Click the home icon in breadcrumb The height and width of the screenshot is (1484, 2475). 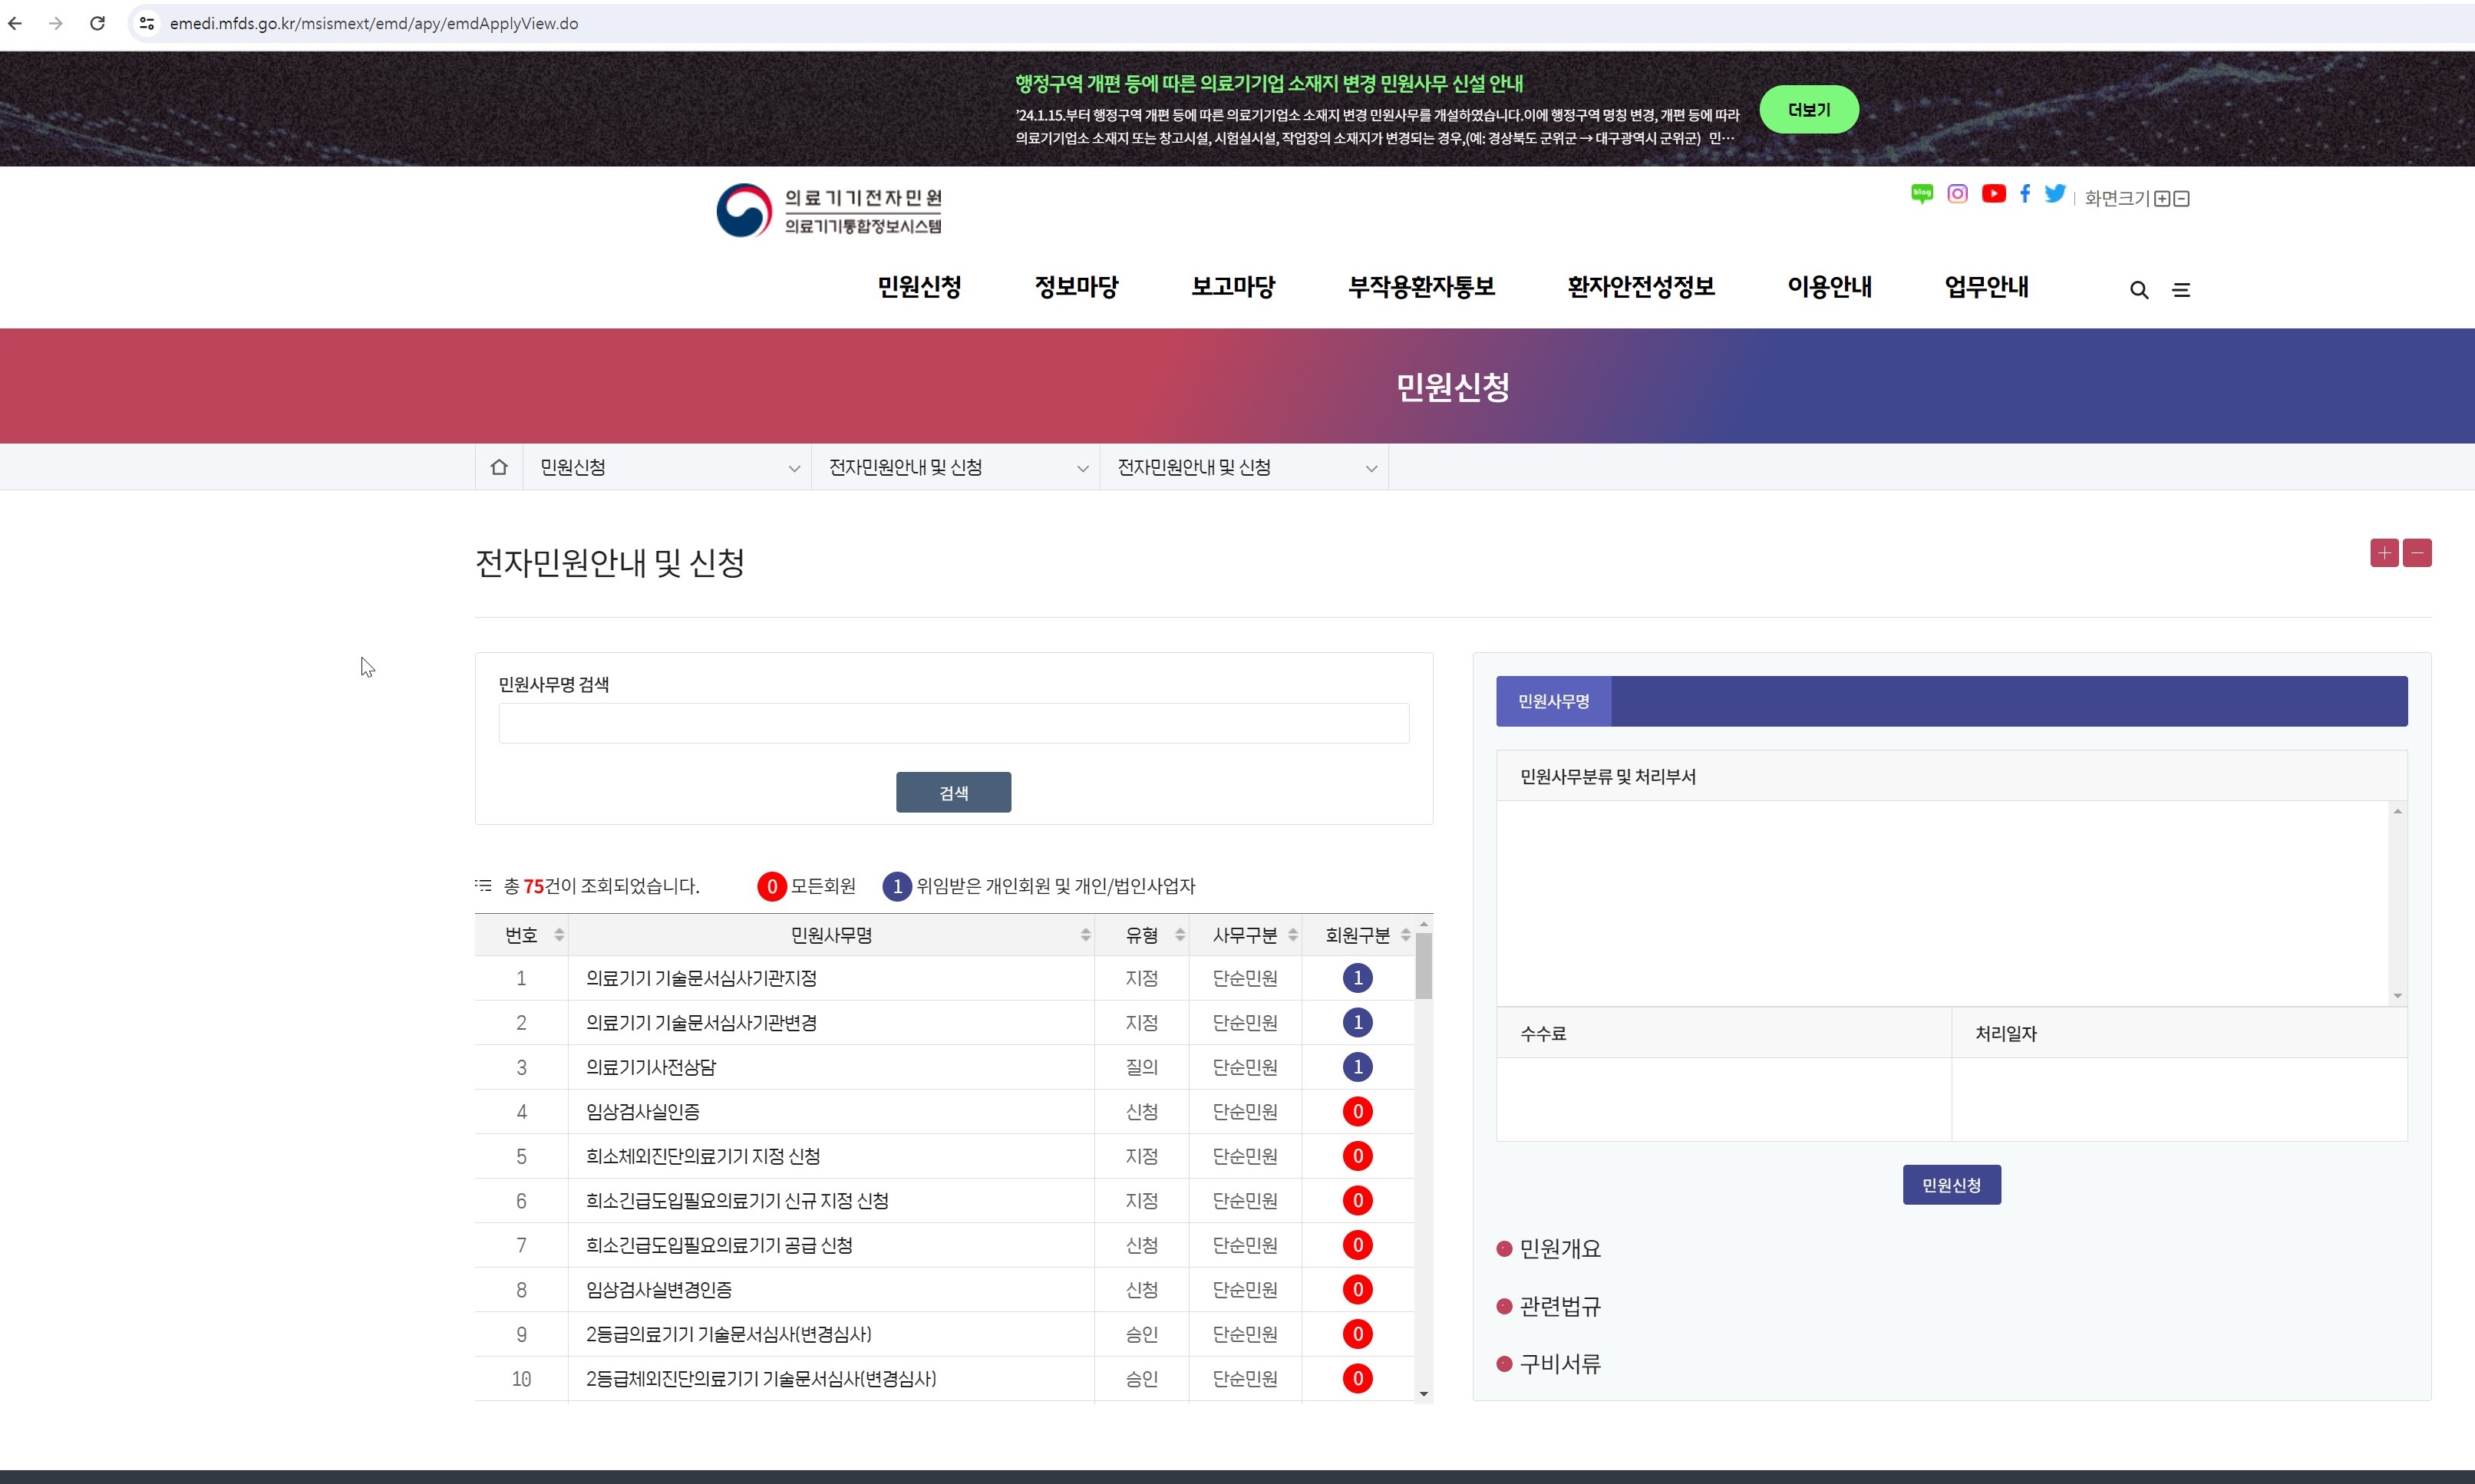(x=499, y=467)
